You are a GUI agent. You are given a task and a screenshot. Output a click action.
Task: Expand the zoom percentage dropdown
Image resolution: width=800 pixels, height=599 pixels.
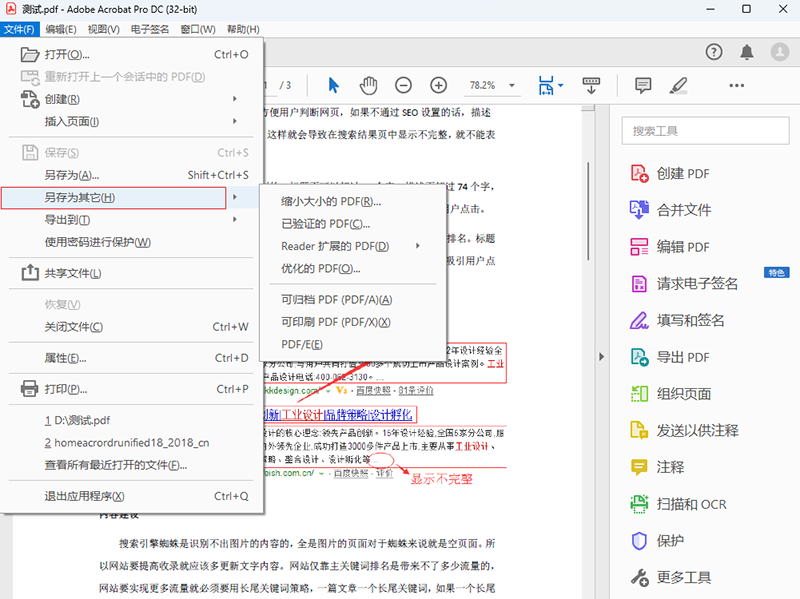tap(512, 86)
